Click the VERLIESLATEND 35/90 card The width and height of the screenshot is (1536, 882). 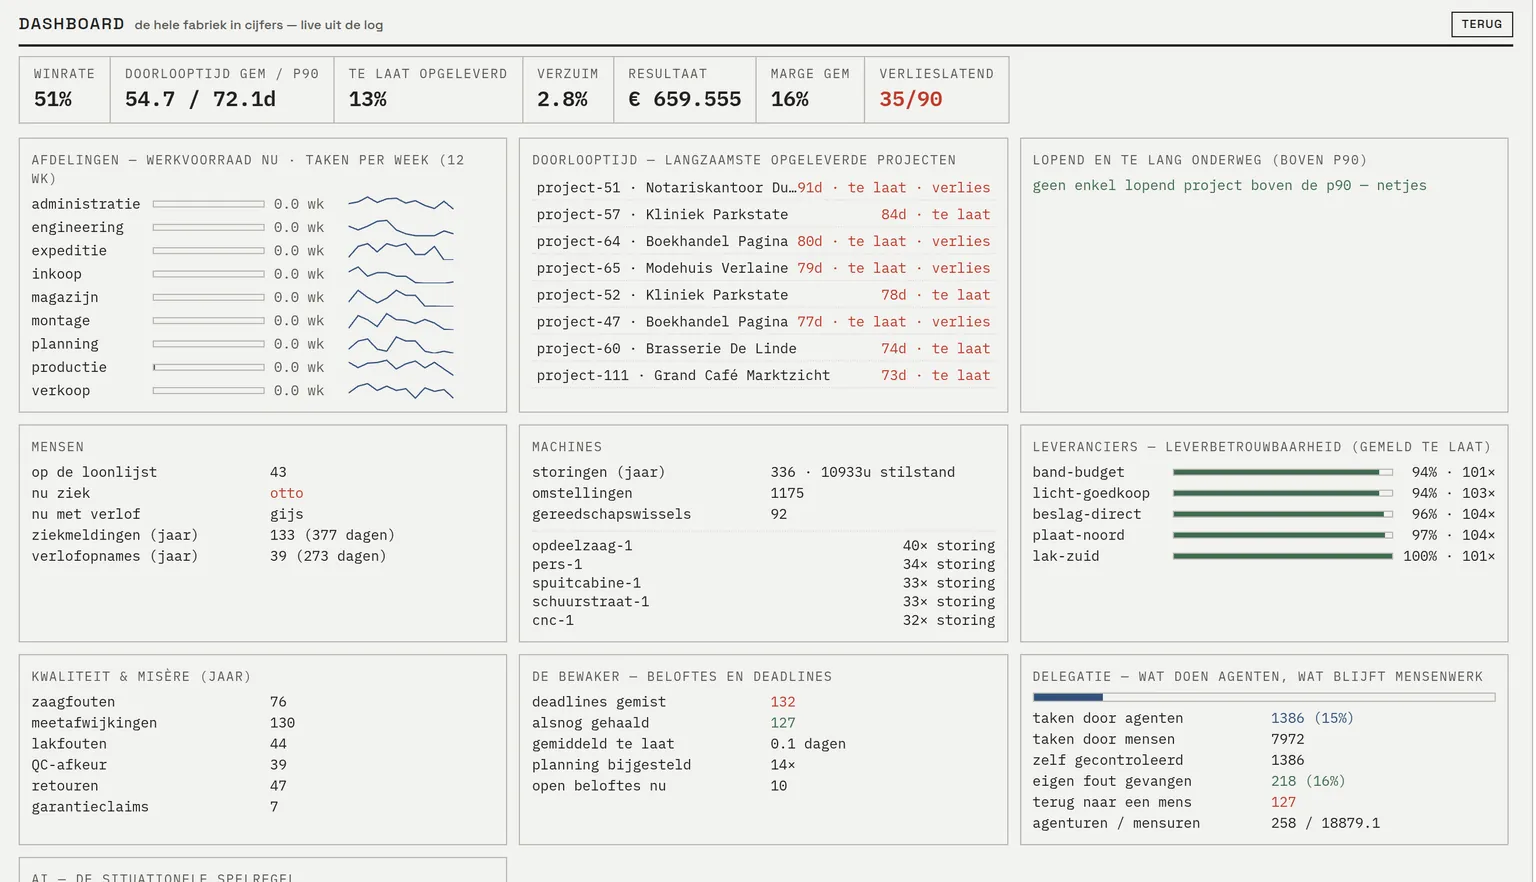937,89
